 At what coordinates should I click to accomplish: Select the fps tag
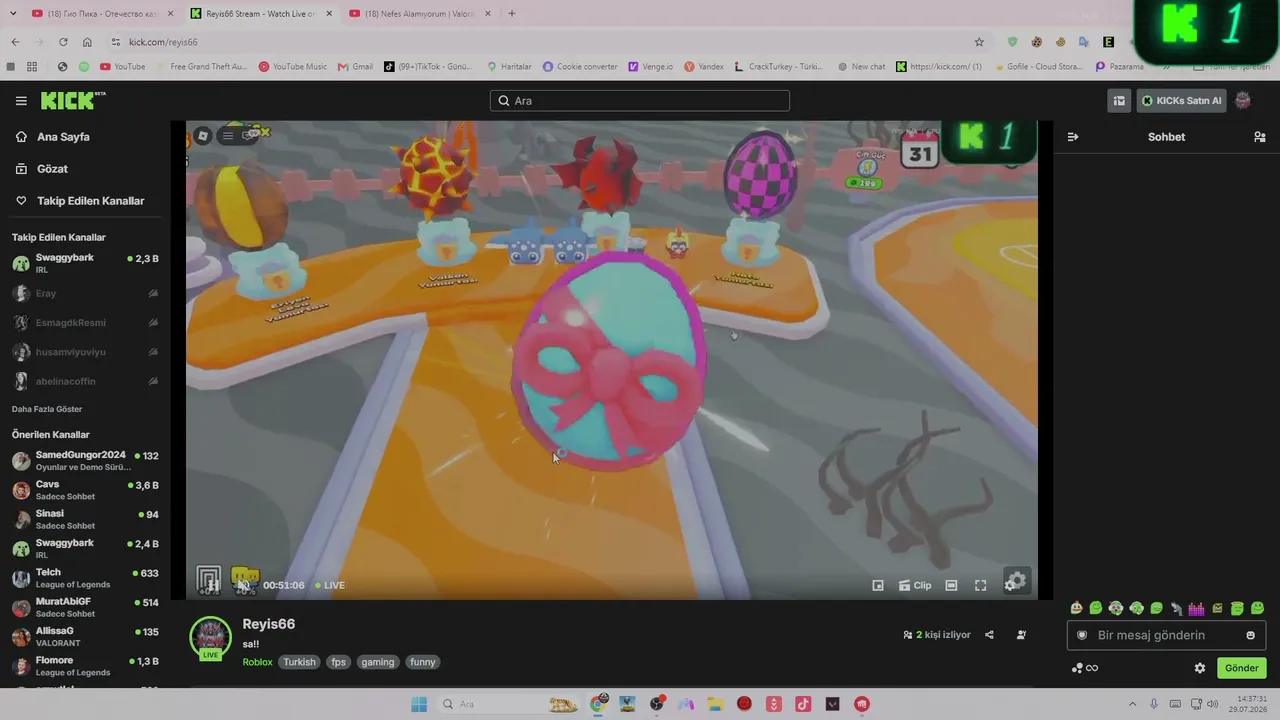tap(339, 662)
